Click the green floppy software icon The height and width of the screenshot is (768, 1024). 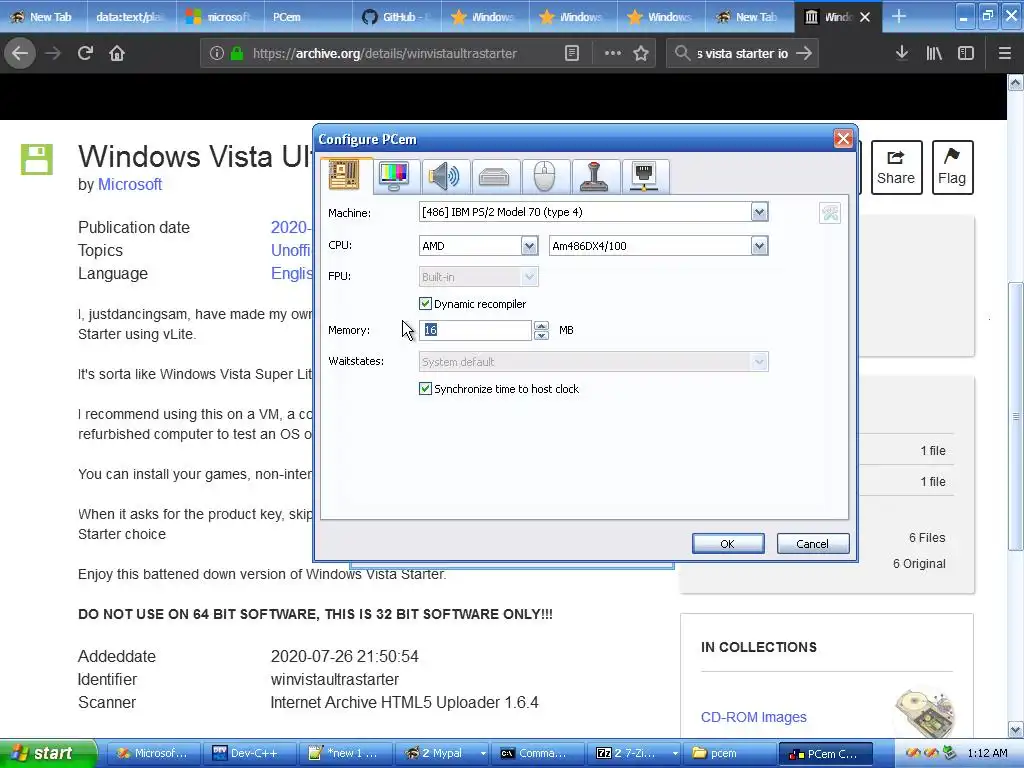(x=37, y=159)
